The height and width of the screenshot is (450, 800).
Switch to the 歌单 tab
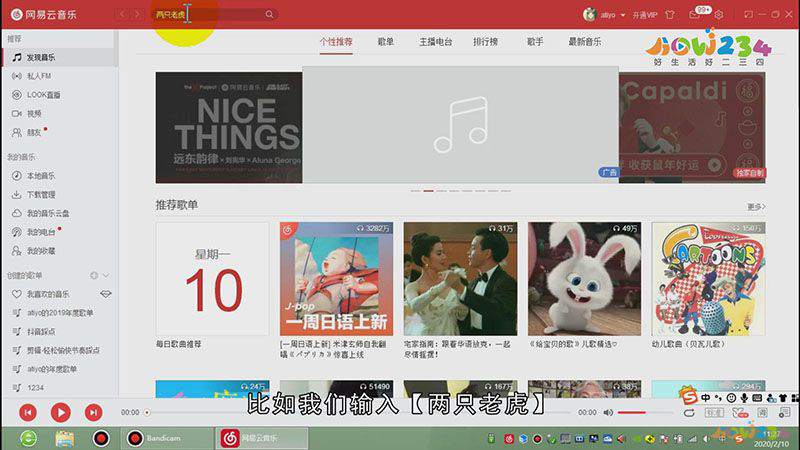pyautogui.click(x=386, y=42)
